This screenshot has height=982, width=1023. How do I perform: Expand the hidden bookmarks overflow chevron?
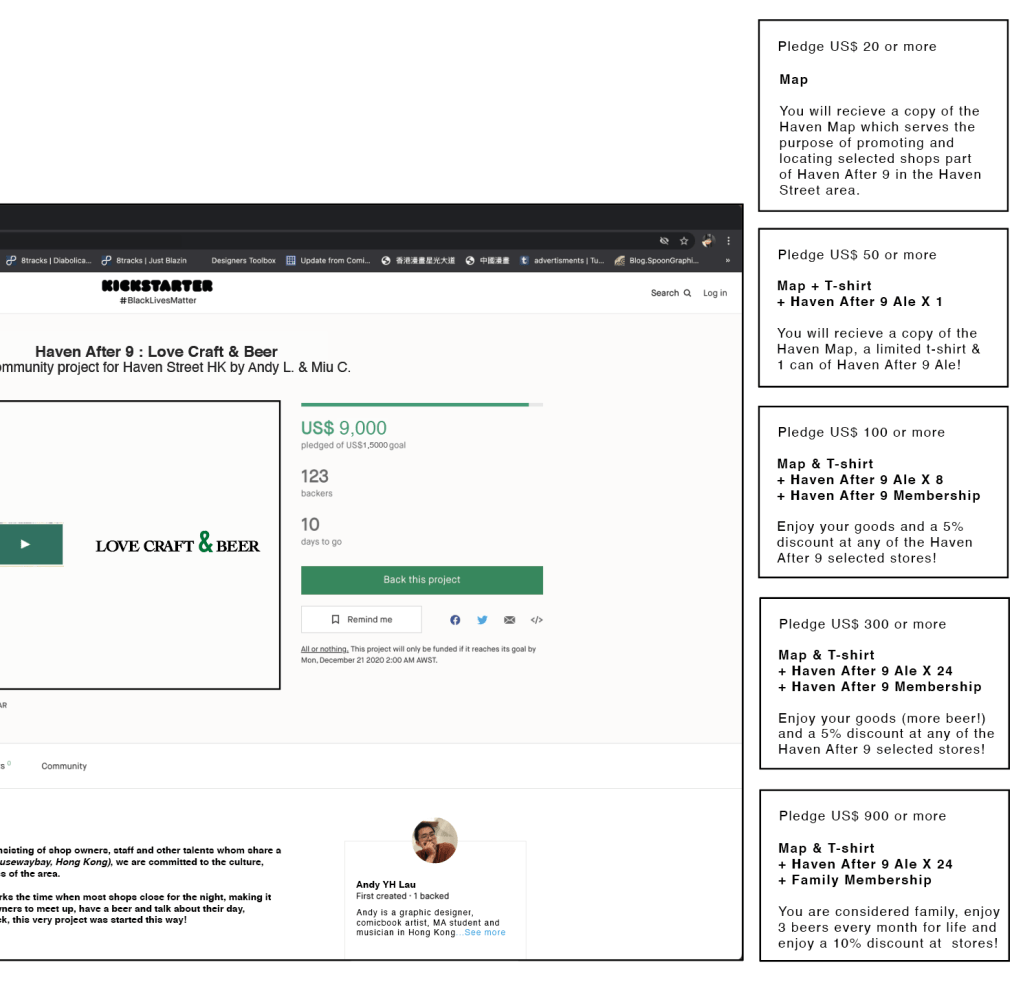tap(727, 261)
